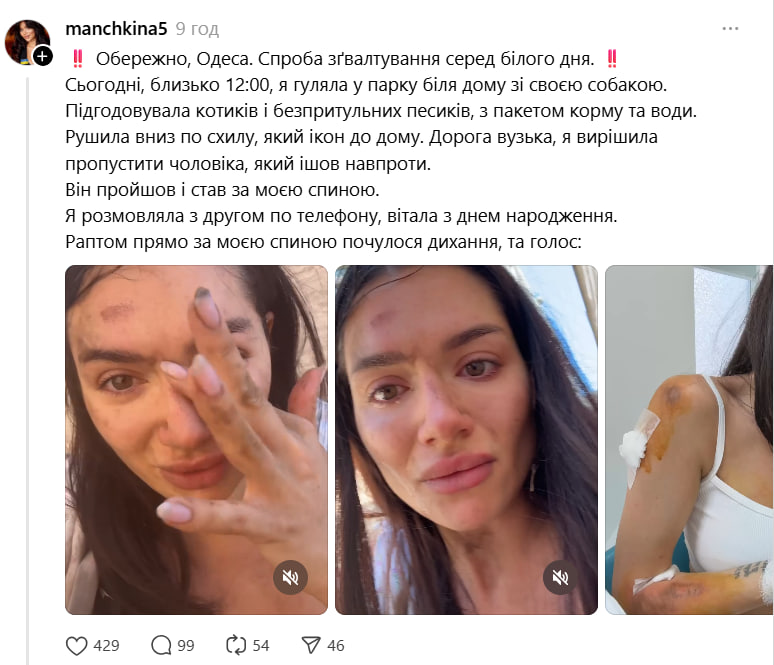The height and width of the screenshot is (665, 774).
Task: Follow manchkina5 via plus badge
Action: [43, 56]
